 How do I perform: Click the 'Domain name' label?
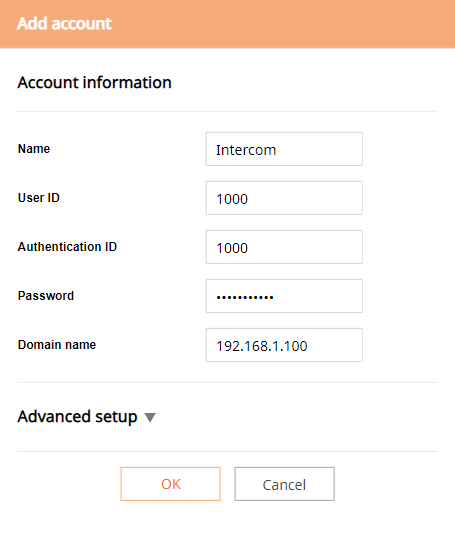pyautogui.click(x=57, y=345)
